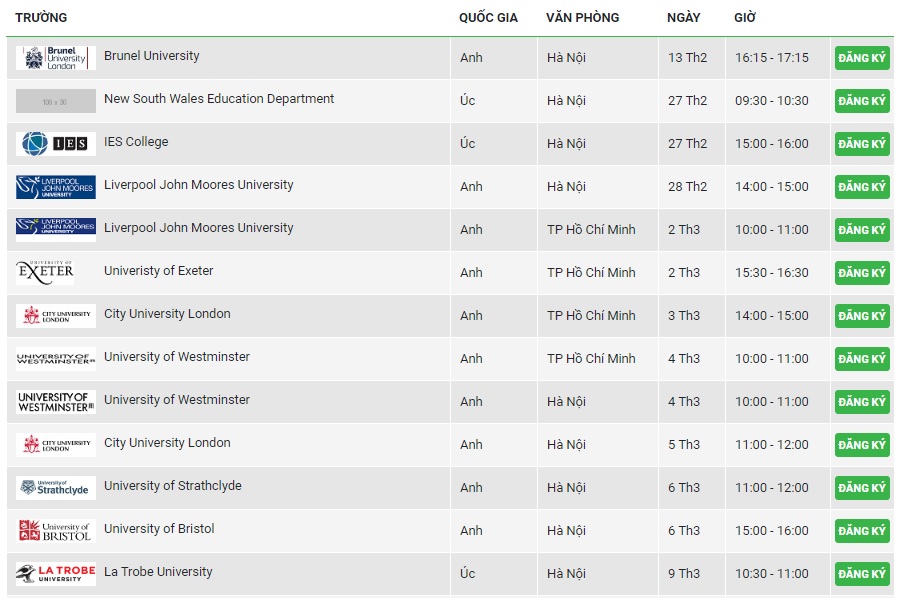Image resolution: width=902 pixels, height=603 pixels.
Task: Click City University London logo for 5 Th3
Action: click(56, 445)
